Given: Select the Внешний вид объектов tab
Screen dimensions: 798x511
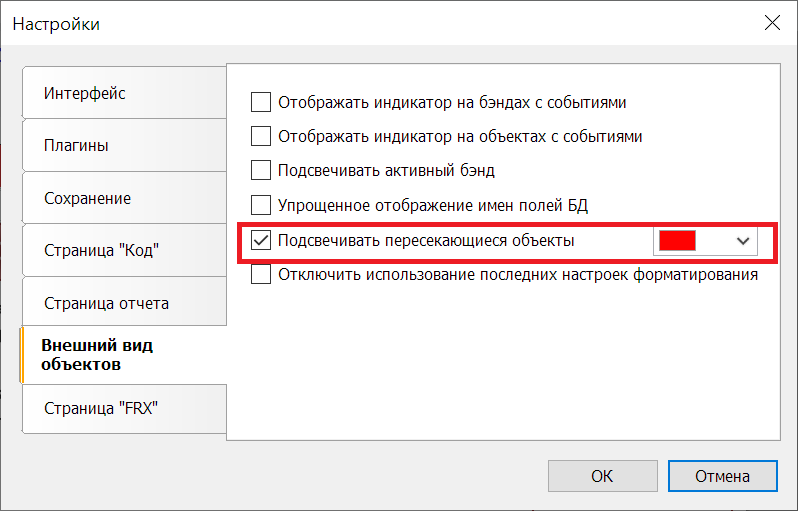Looking at the screenshot, I should point(123,355).
